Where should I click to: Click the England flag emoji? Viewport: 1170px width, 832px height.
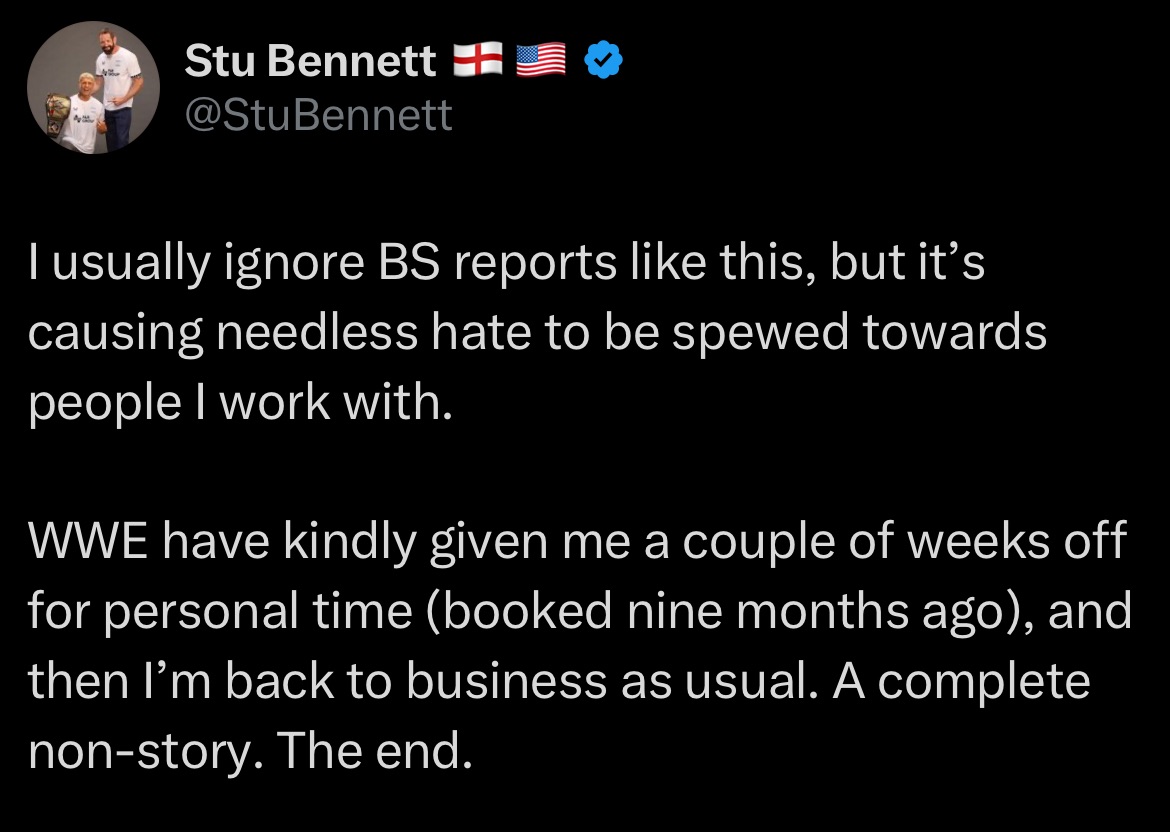[x=478, y=59]
